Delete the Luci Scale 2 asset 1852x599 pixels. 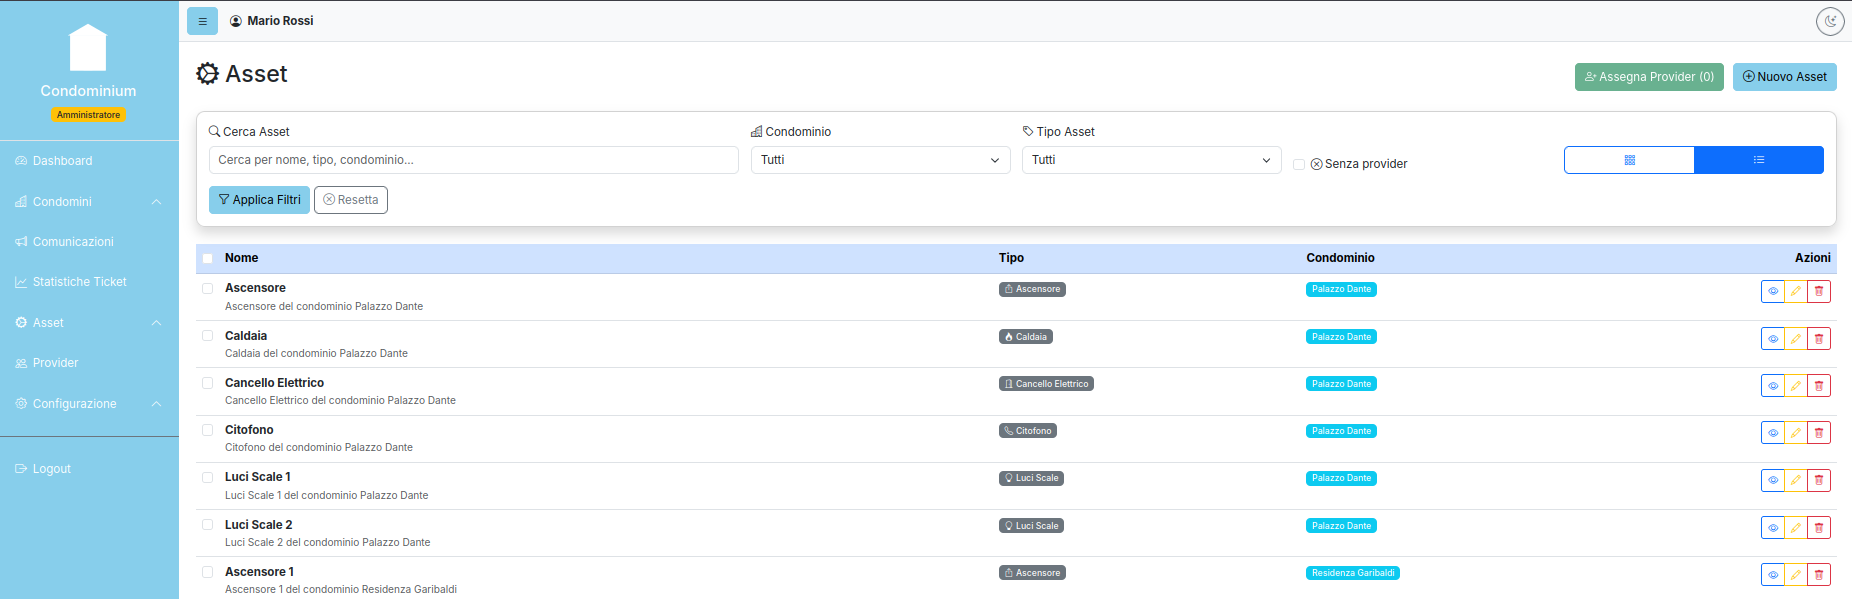[x=1819, y=528]
